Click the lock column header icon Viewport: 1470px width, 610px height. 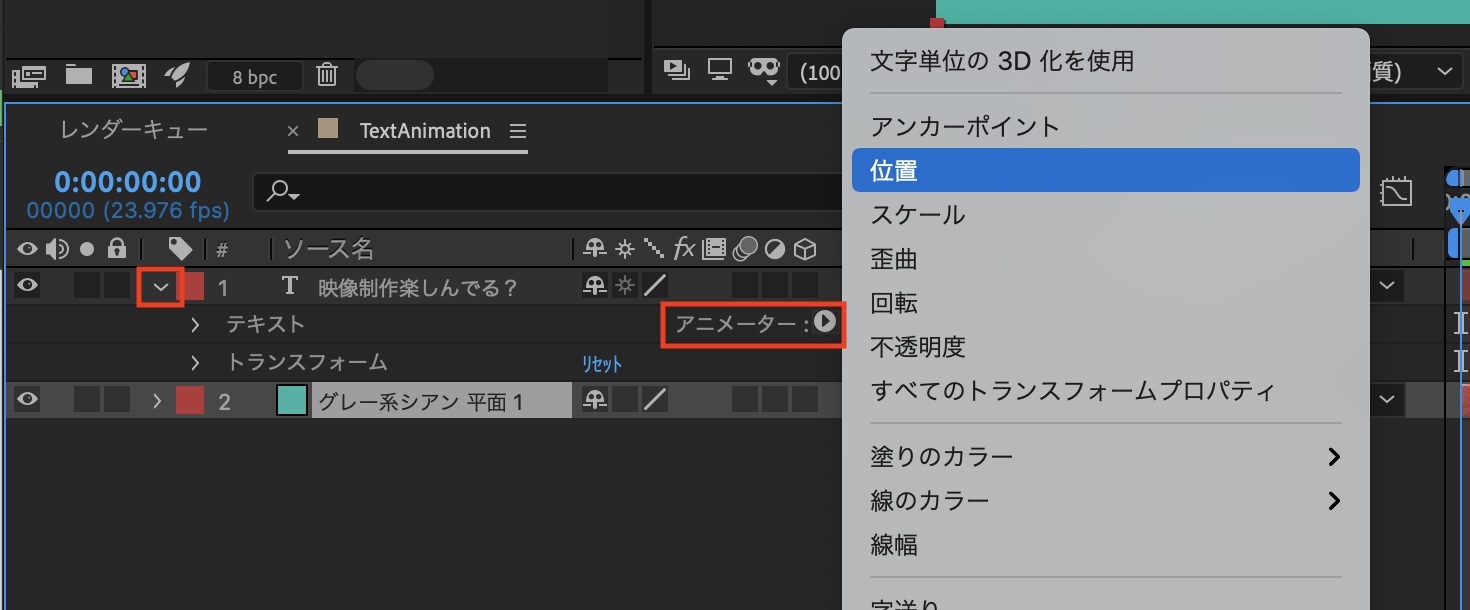117,248
